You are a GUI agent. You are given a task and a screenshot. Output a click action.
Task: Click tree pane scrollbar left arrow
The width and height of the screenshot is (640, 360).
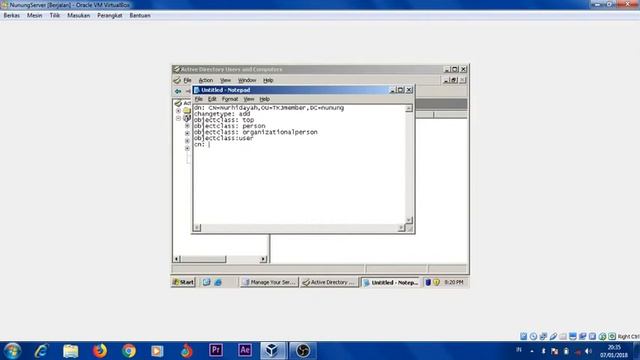[x=177, y=259]
